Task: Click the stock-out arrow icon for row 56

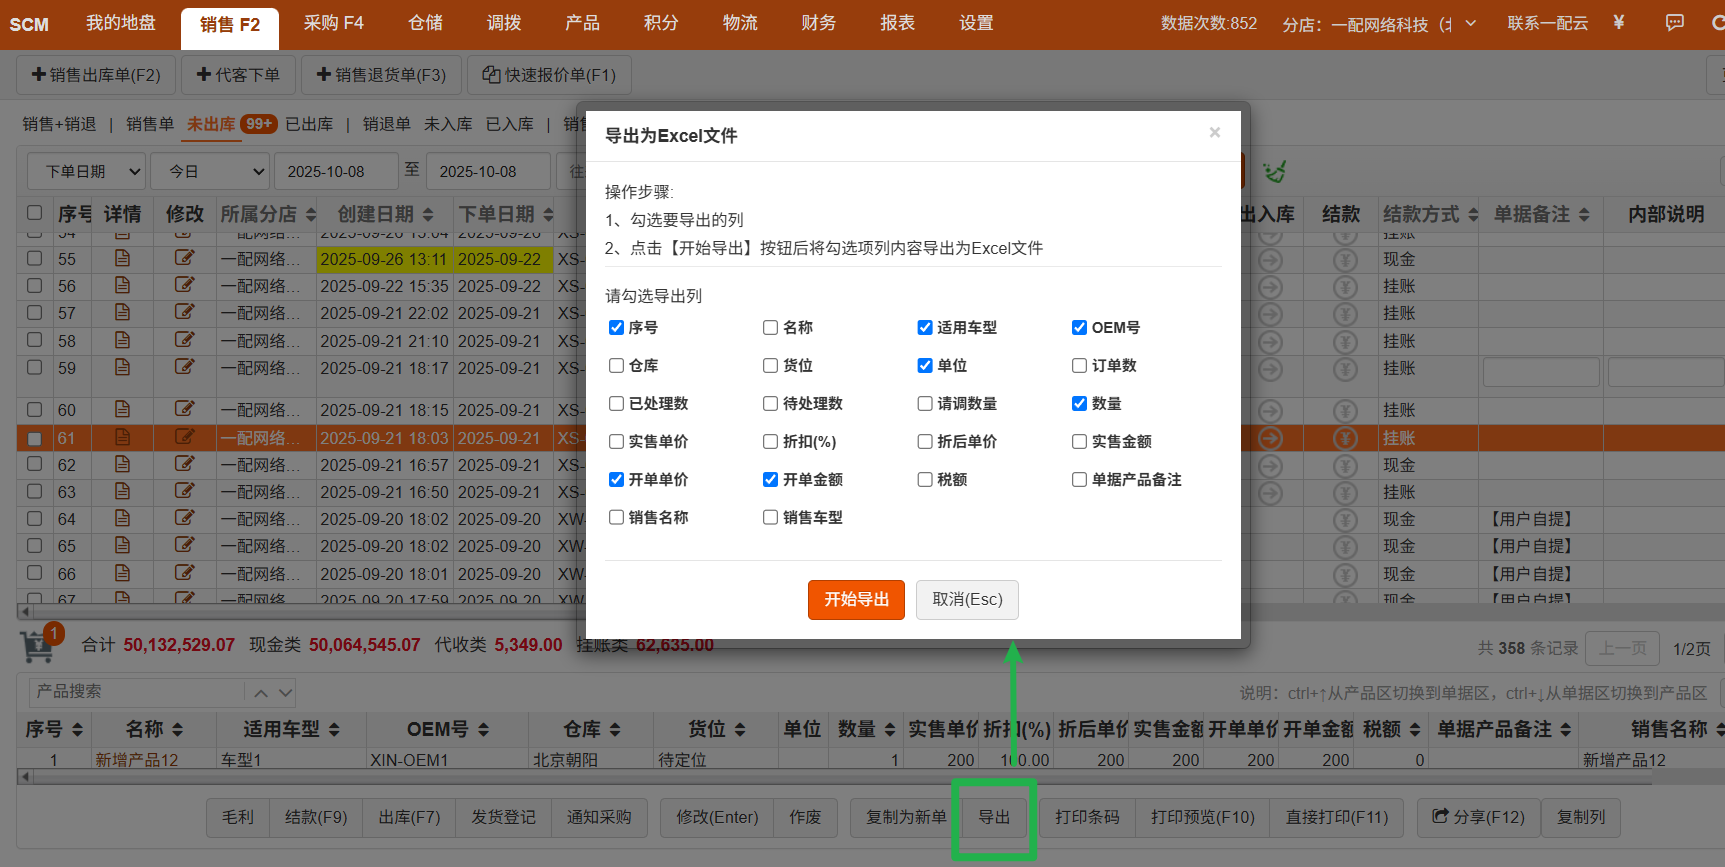Action: click(1270, 286)
